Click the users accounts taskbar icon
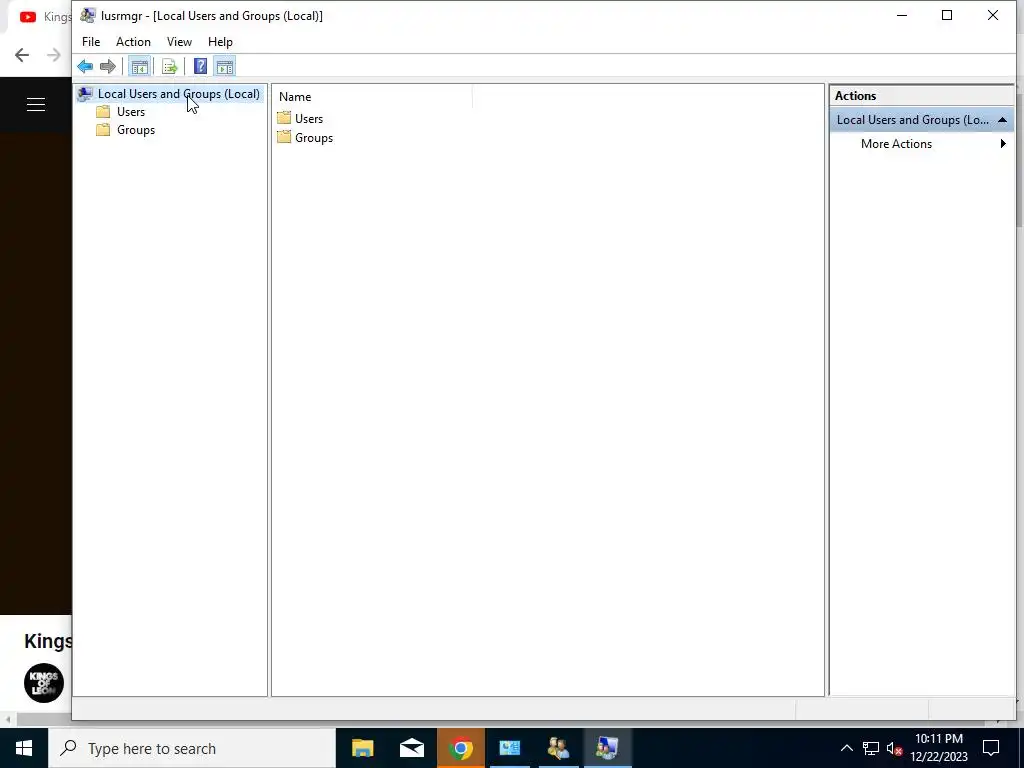The width and height of the screenshot is (1024, 768). [558, 748]
